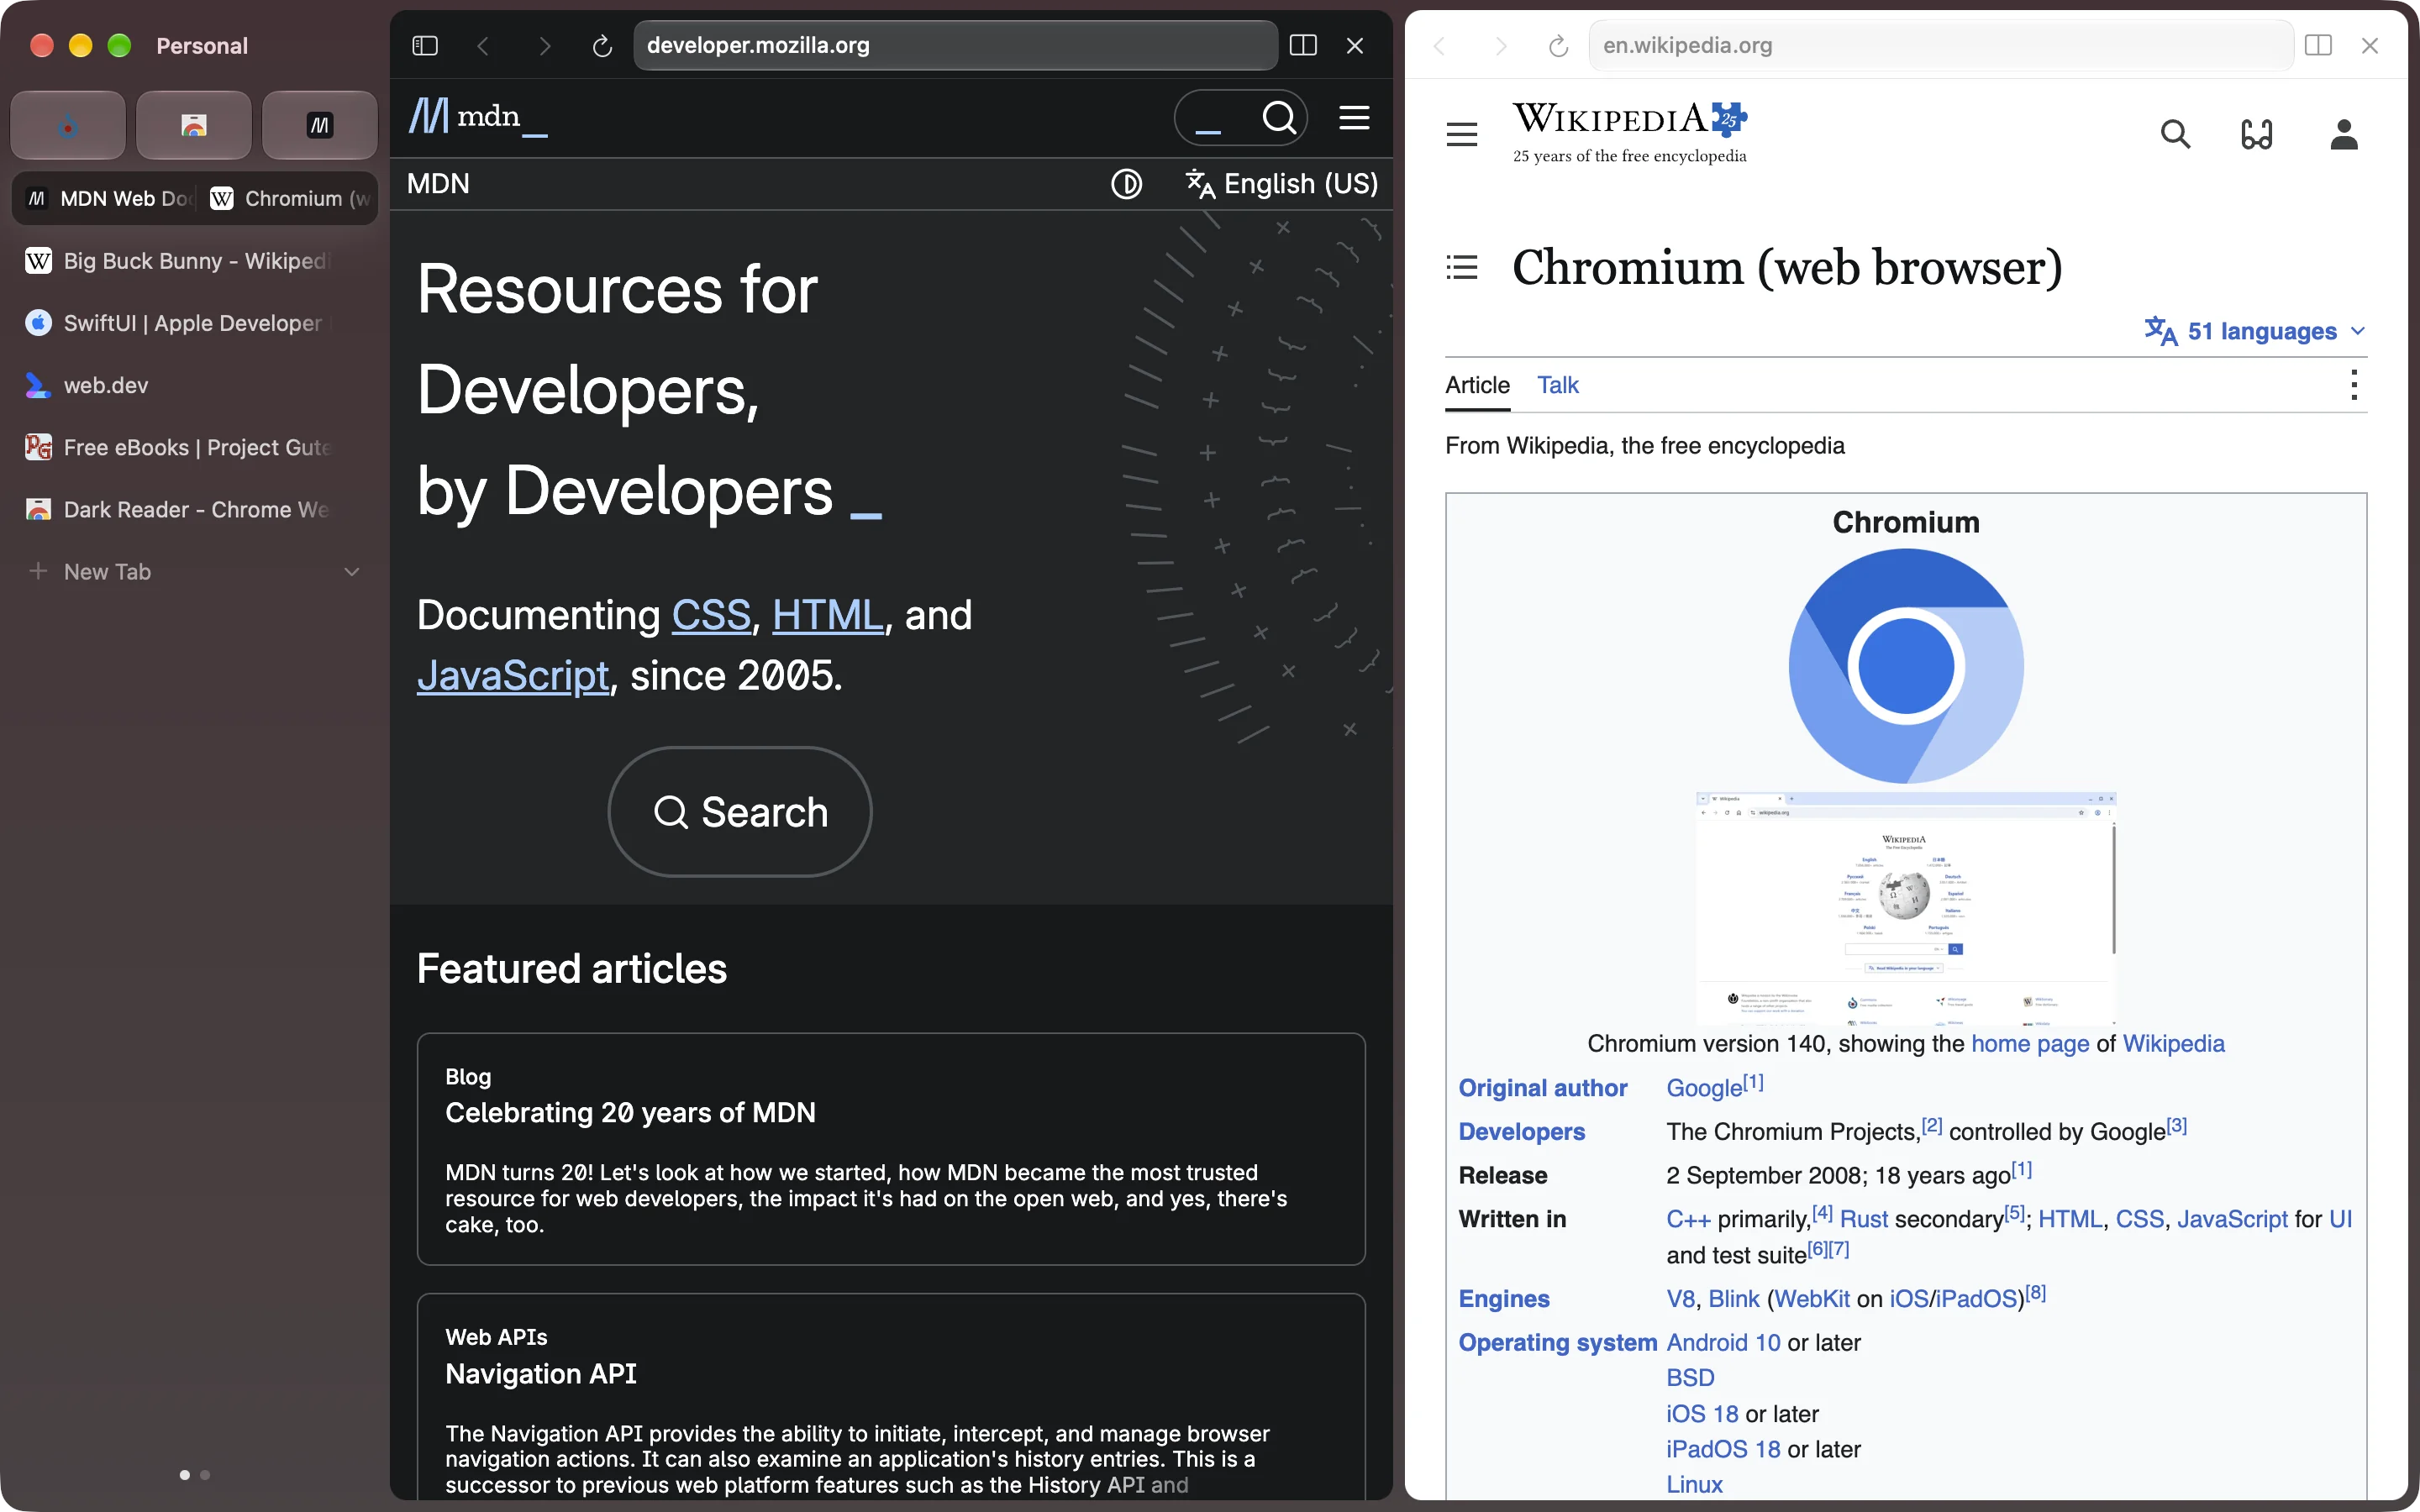Toggle MDN color theme icon
Image resolution: width=2420 pixels, height=1512 pixels.
tap(1126, 184)
